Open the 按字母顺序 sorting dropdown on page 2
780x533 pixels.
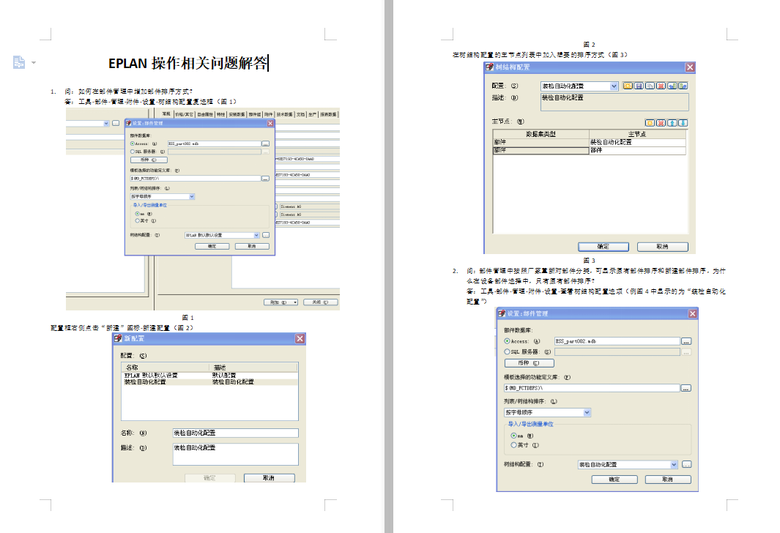point(586,411)
